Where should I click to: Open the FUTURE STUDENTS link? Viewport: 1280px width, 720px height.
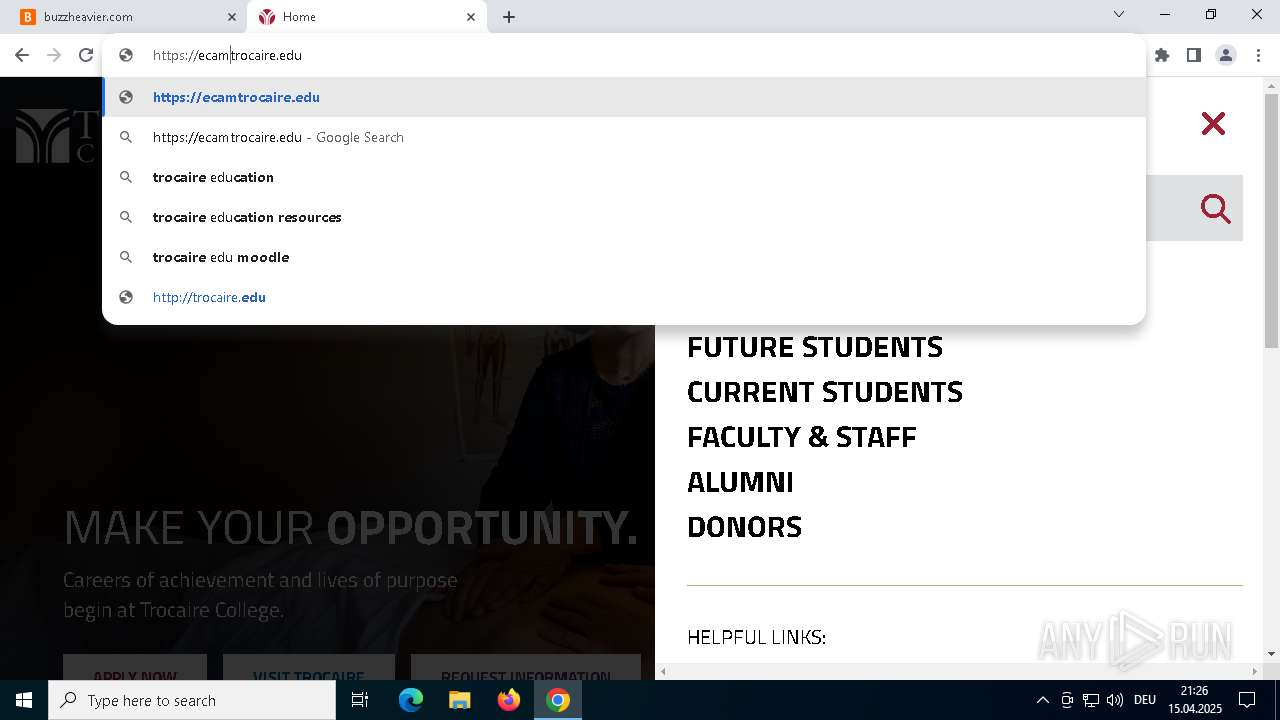815,347
